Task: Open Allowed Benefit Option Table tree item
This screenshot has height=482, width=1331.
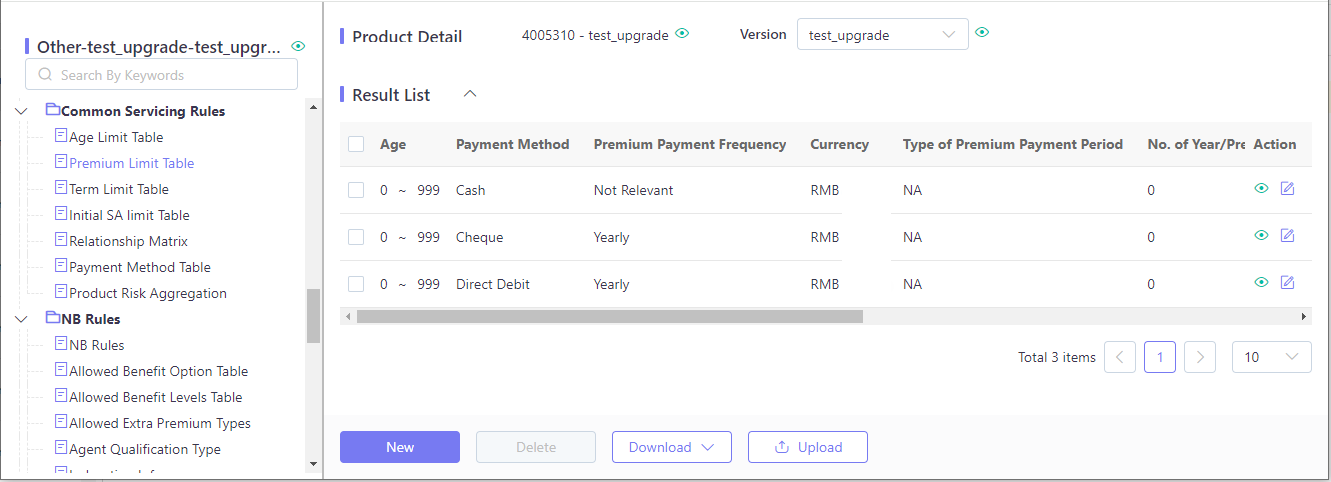Action: coord(158,371)
